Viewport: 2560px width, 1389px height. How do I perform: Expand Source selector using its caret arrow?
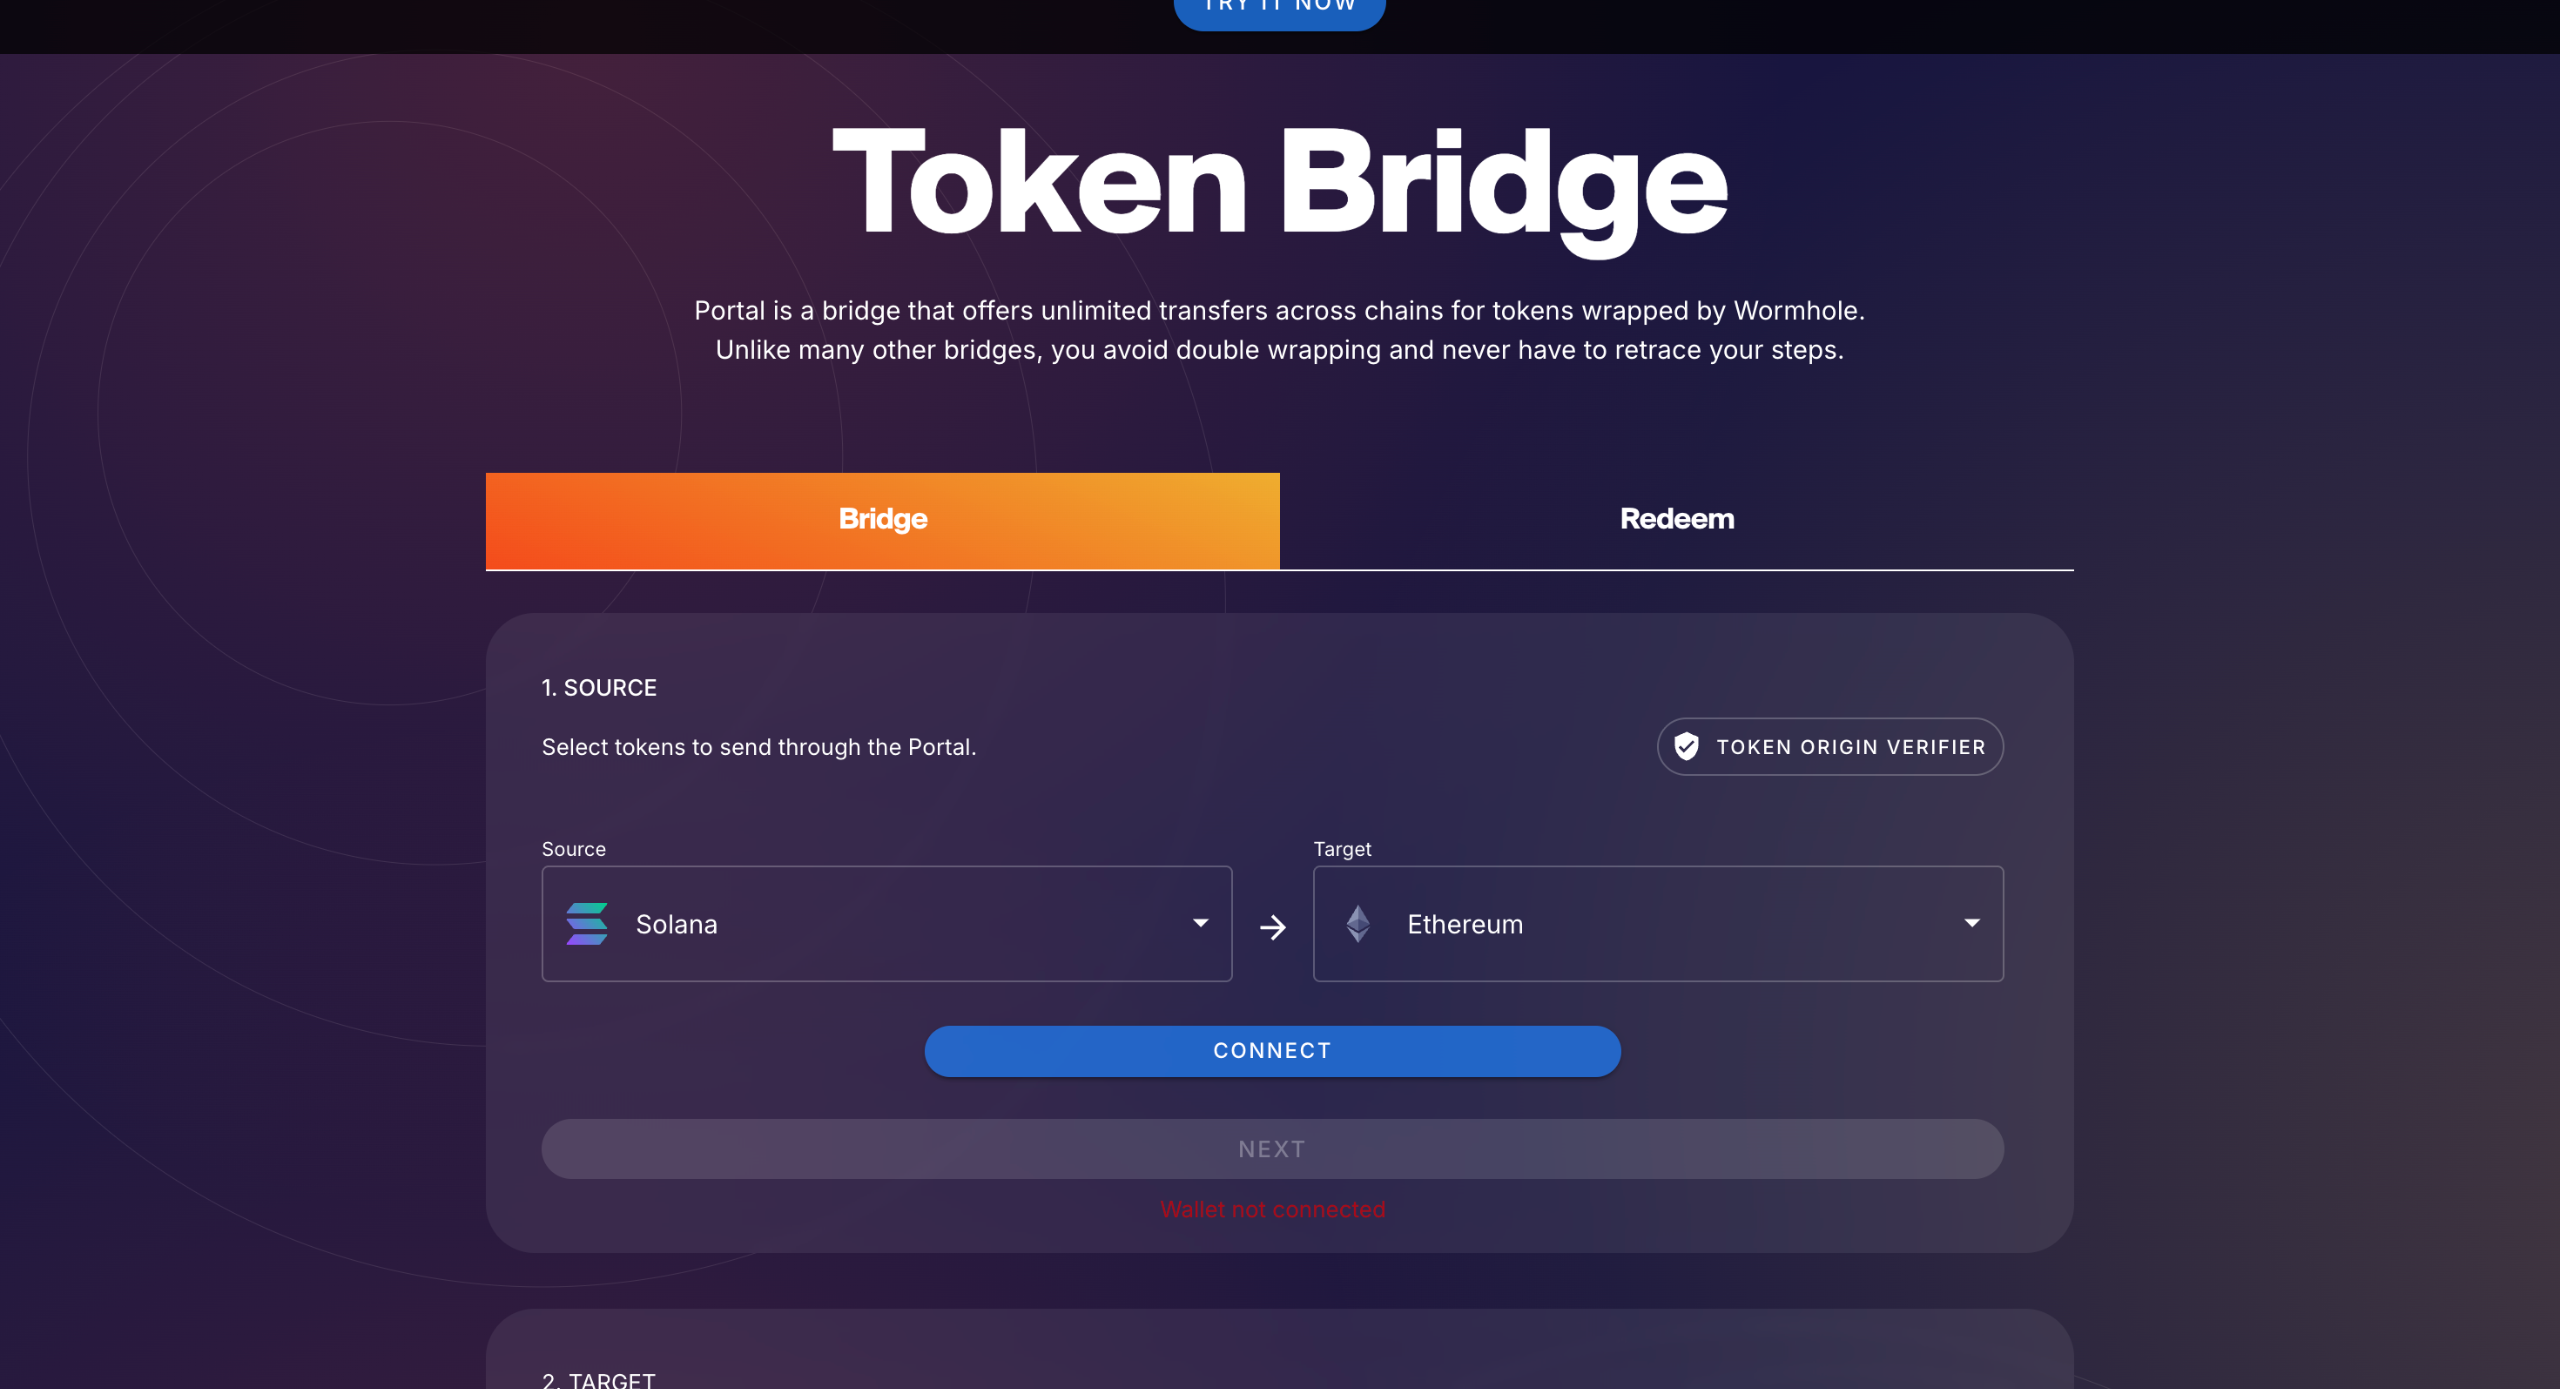(x=1200, y=923)
